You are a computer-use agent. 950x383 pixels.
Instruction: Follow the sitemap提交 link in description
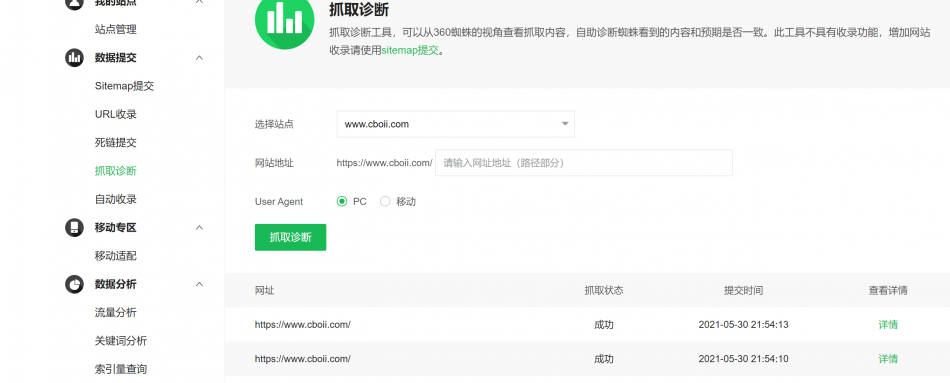point(410,50)
